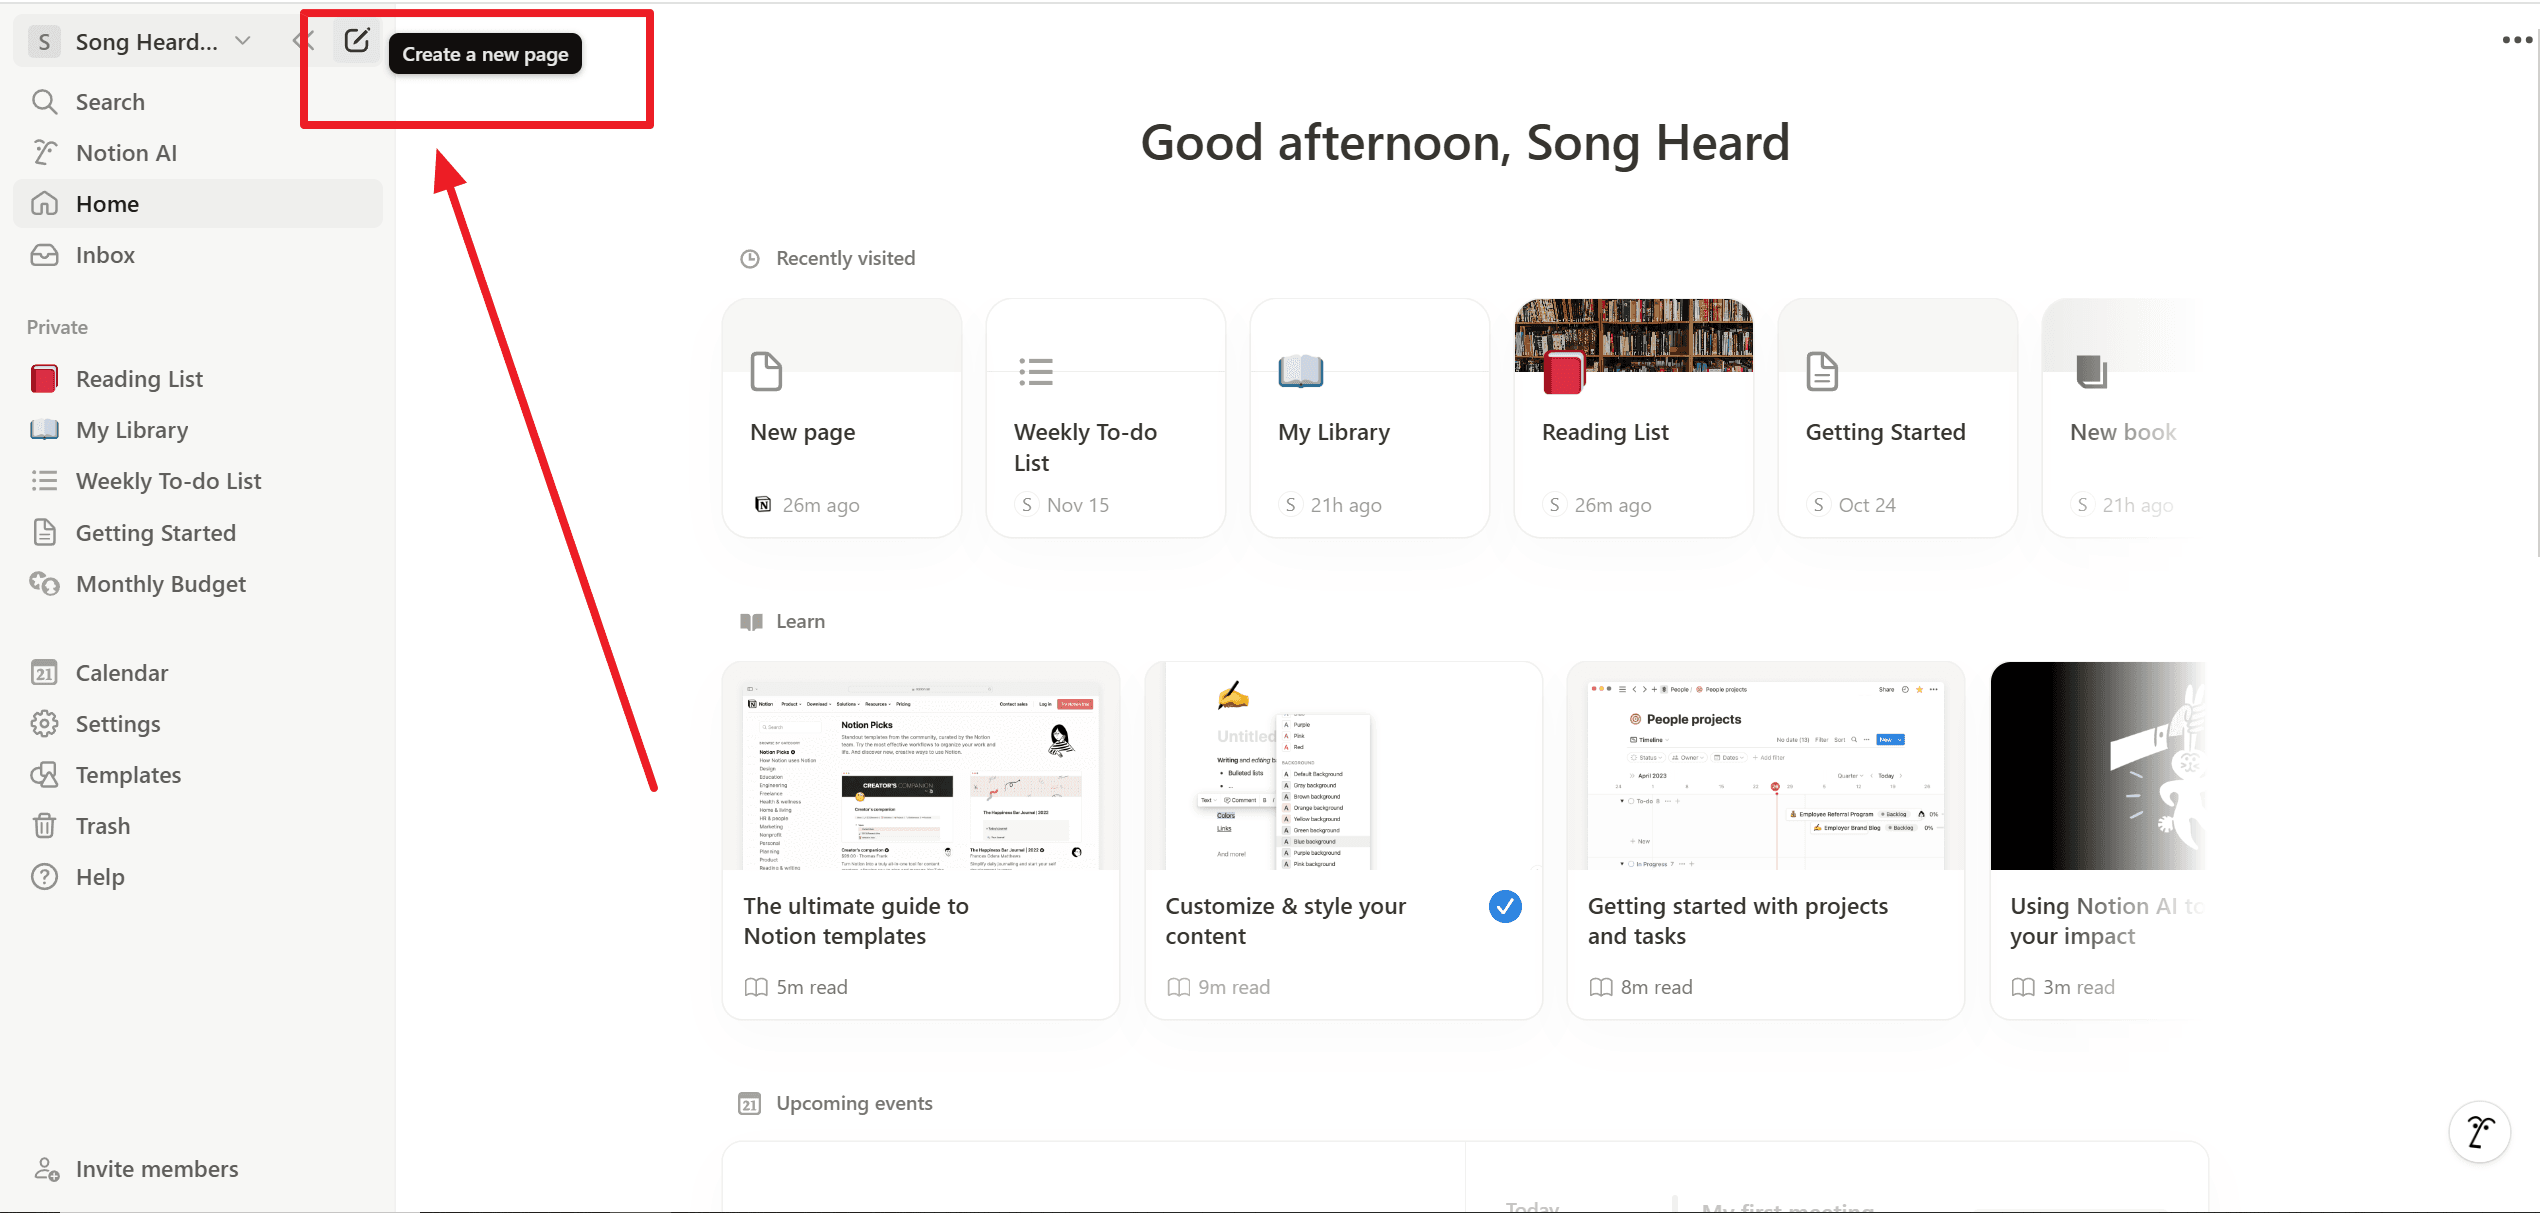Click the Invite members button
Image resolution: width=2540 pixels, height=1213 pixels.
(x=156, y=1168)
